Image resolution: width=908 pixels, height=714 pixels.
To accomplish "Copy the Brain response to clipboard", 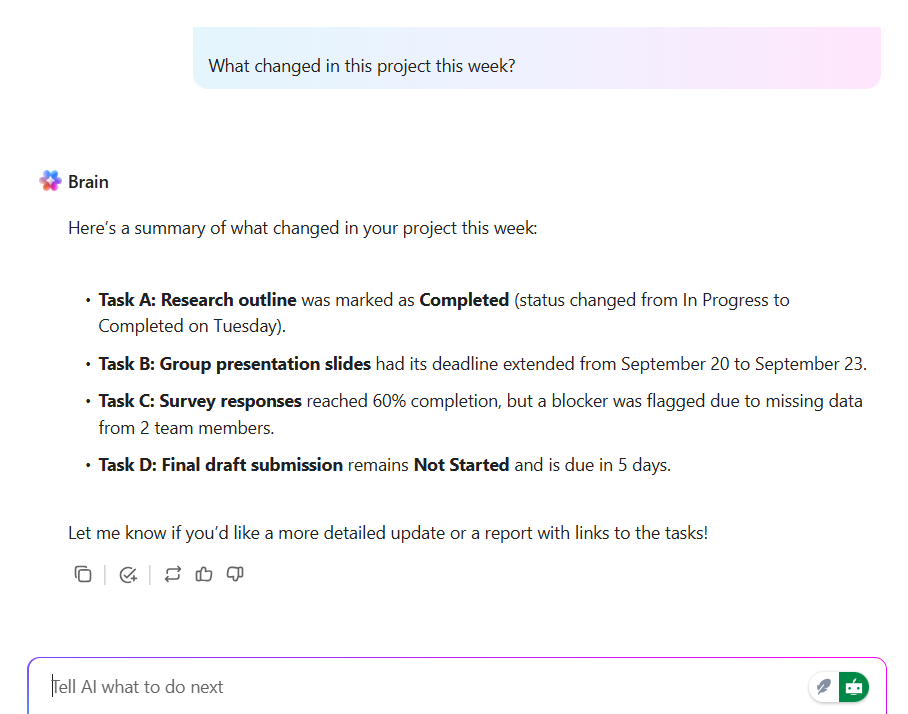I will (83, 574).
